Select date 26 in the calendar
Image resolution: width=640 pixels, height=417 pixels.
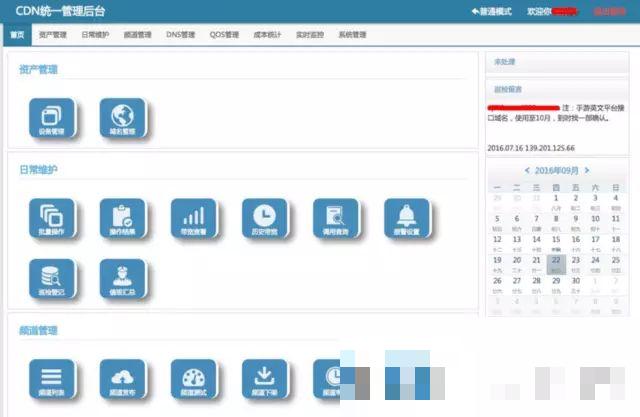click(x=497, y=285)
